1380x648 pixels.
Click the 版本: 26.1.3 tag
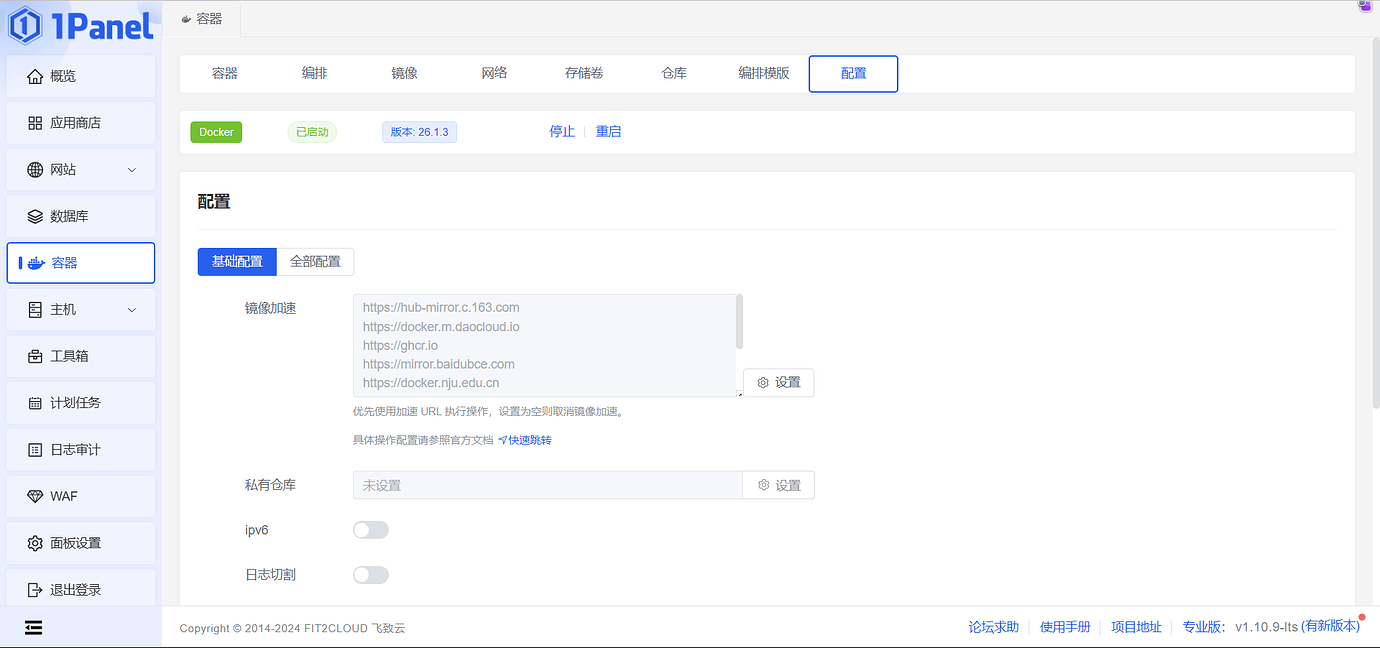tap(419, 132)
